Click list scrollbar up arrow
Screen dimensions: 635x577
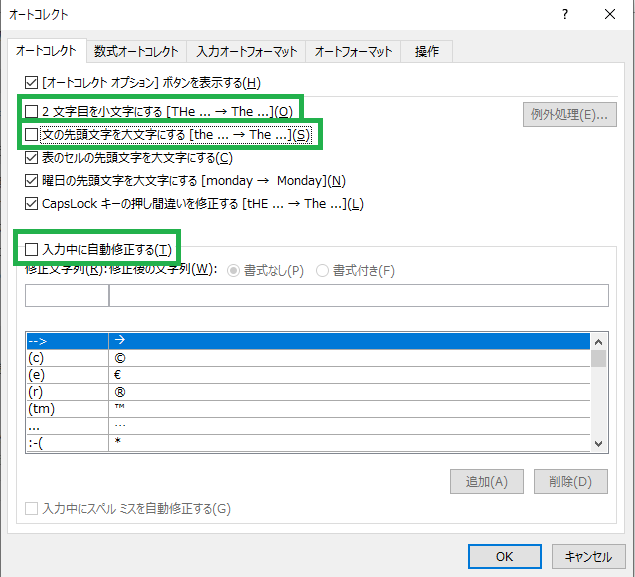(599, 342)
